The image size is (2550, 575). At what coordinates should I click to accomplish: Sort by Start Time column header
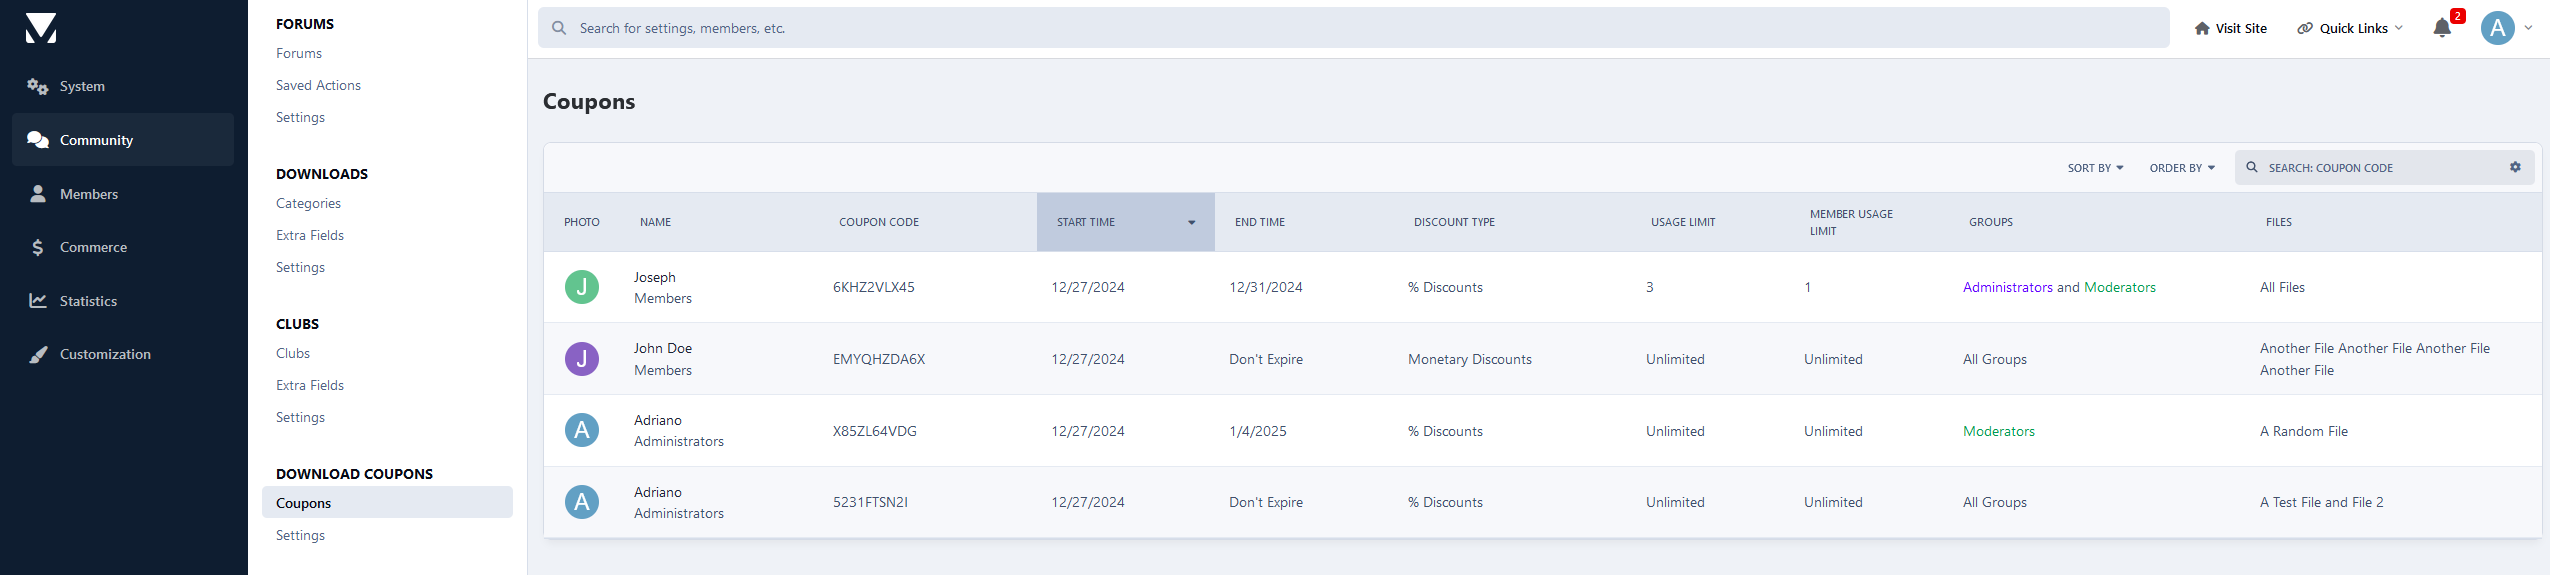(x=1125, y=222)
